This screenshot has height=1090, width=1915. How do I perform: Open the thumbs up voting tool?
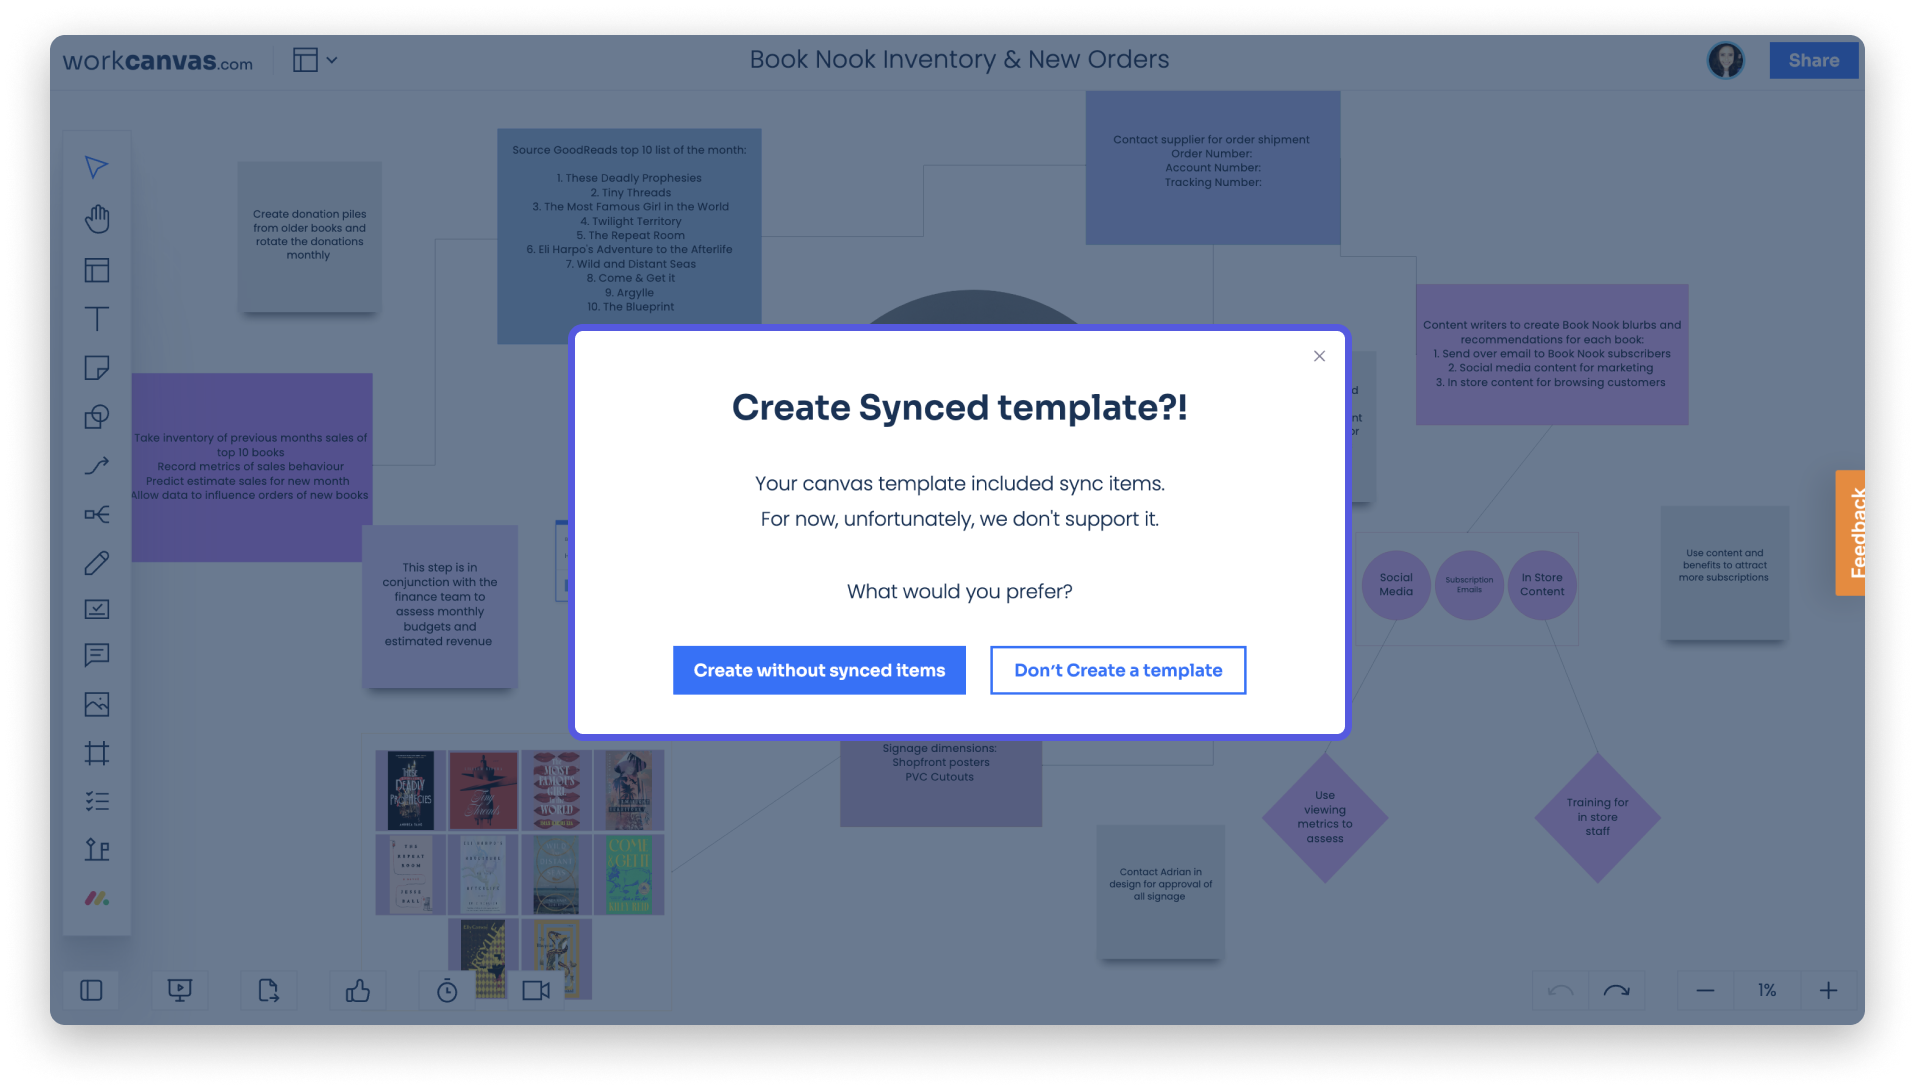[357, 990]
